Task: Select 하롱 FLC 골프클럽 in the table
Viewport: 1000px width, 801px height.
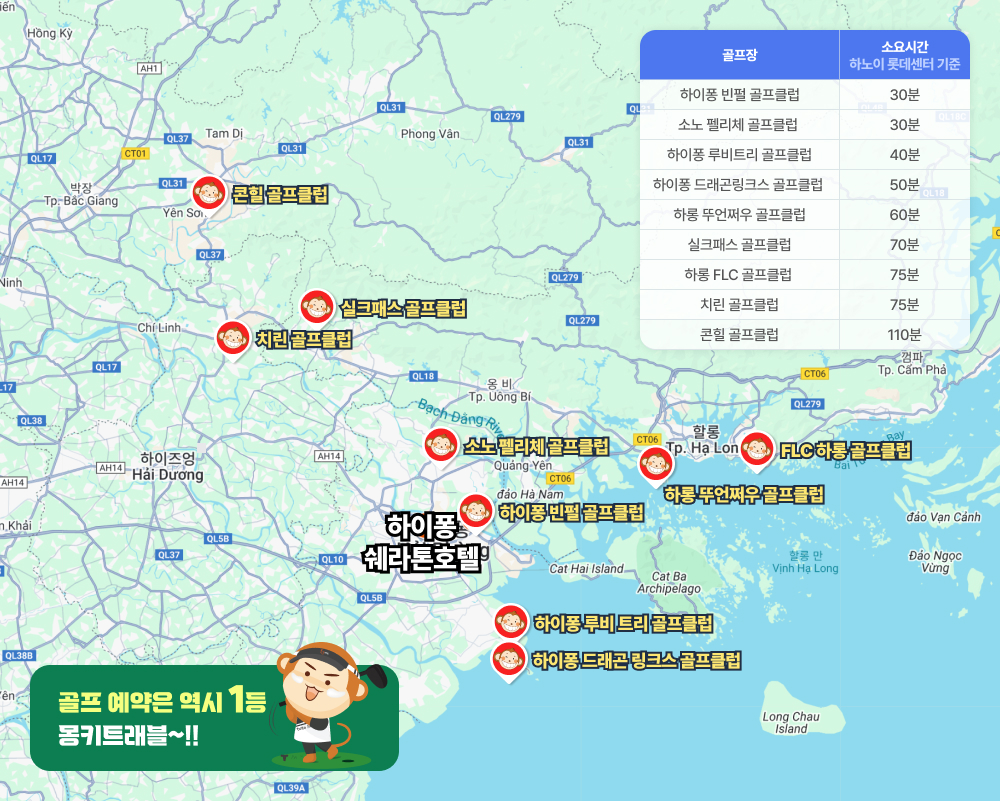Action: pos(738,274)
